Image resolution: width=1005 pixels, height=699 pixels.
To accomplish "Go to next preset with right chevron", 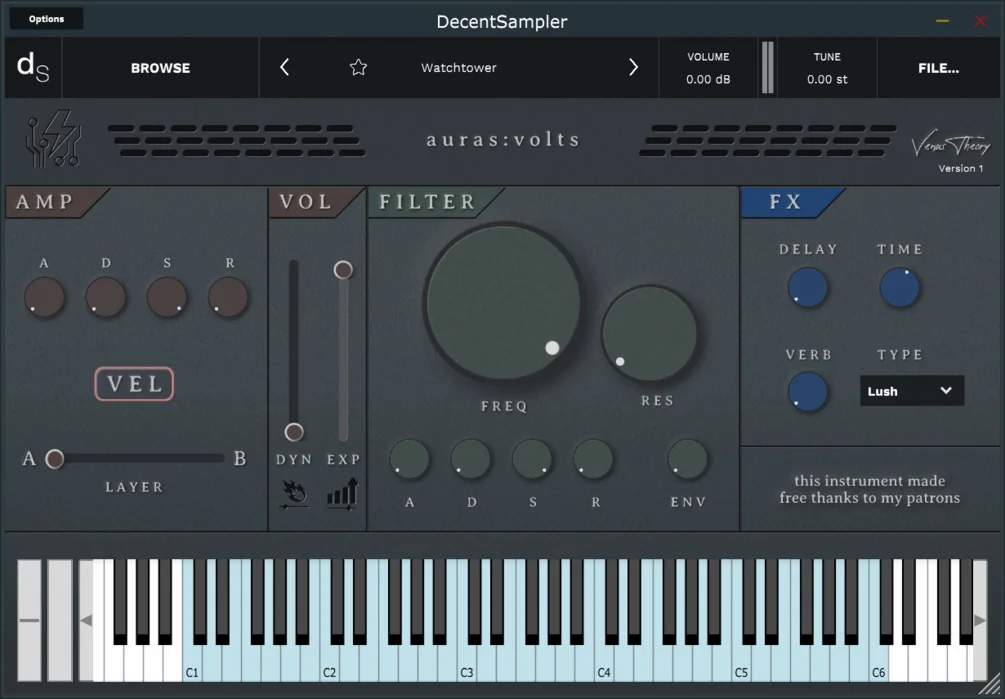I will coord(633,67).
